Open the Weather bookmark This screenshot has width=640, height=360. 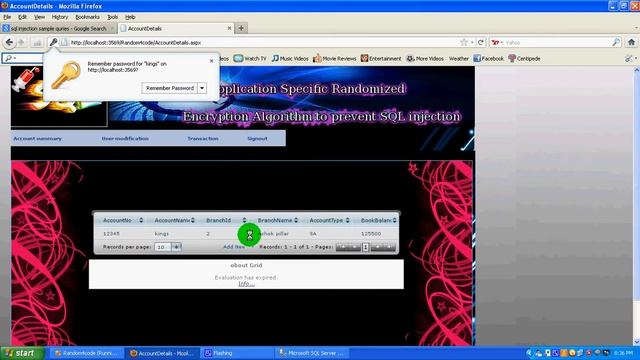tap(459, 59)
